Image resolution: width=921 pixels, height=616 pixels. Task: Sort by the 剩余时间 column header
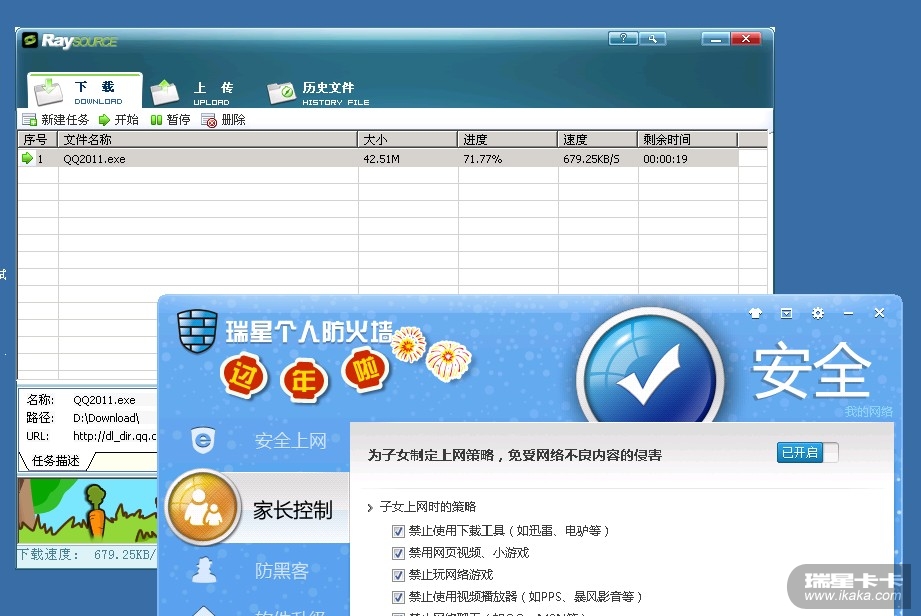pyautogui.click(x=687, y=140)
